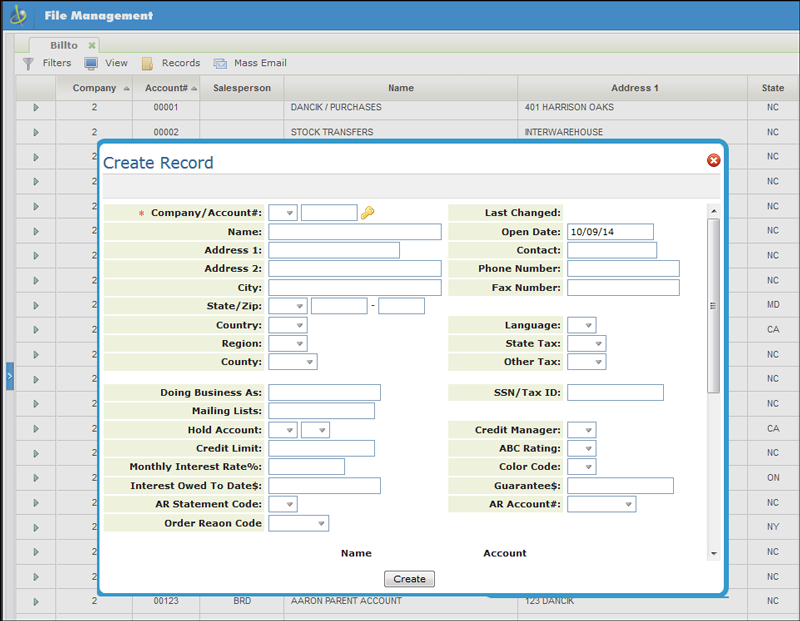Click the View monitor icon

(91, 63)
